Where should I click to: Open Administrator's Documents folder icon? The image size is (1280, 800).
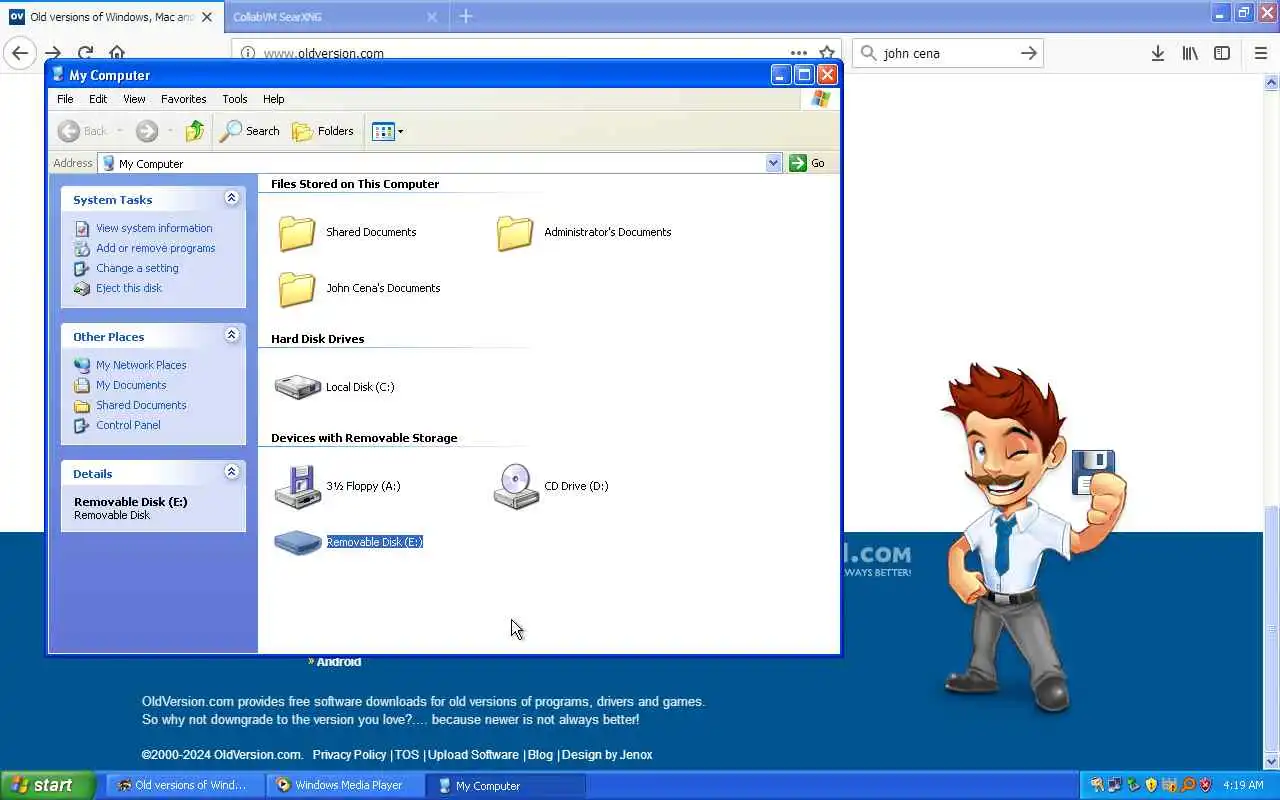(x=515, y=232)
